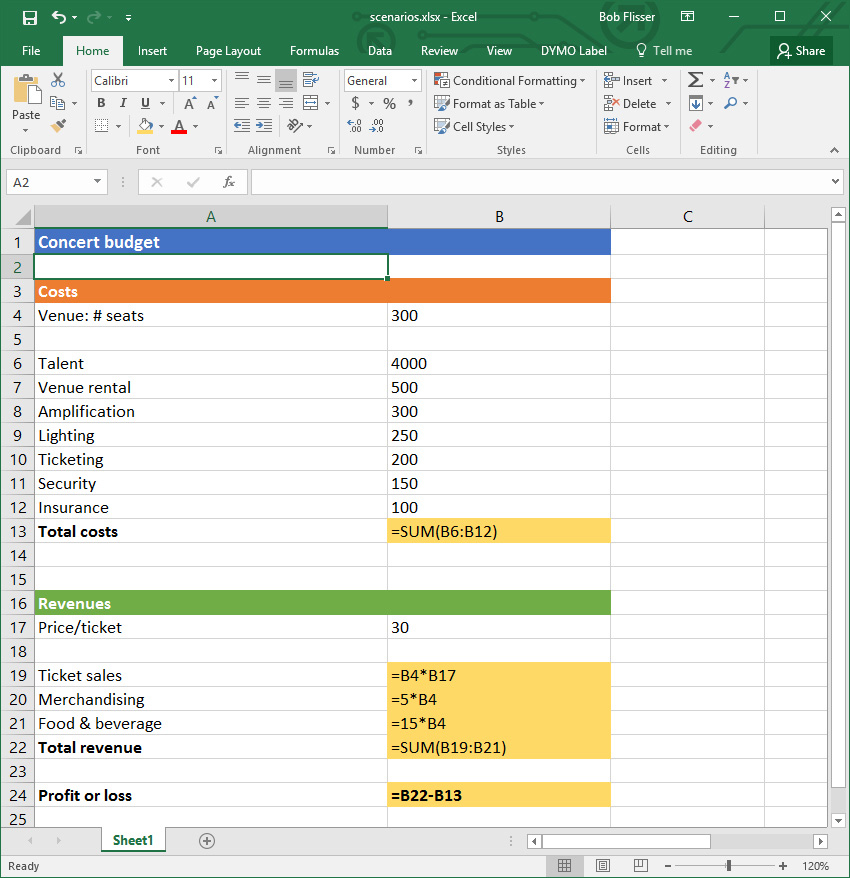Toggle Underline formatting
Viewport: 850px width, 878px height.
coord(146,103)
